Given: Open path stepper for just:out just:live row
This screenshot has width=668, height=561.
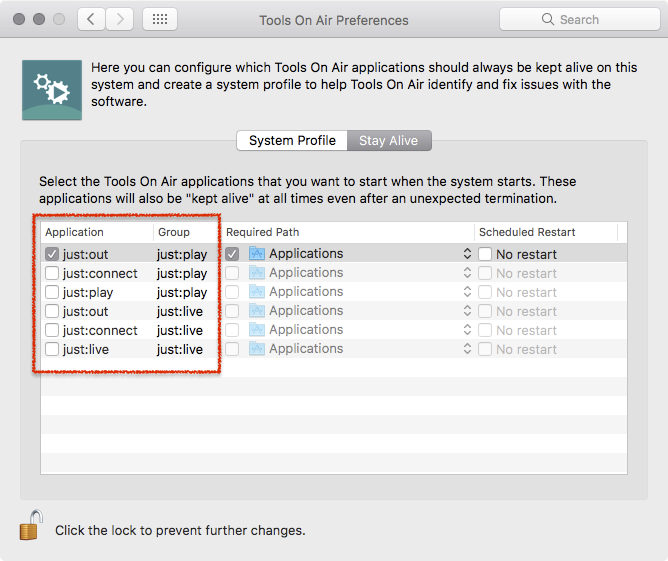Looking at the screenshot, I should 467,311.
